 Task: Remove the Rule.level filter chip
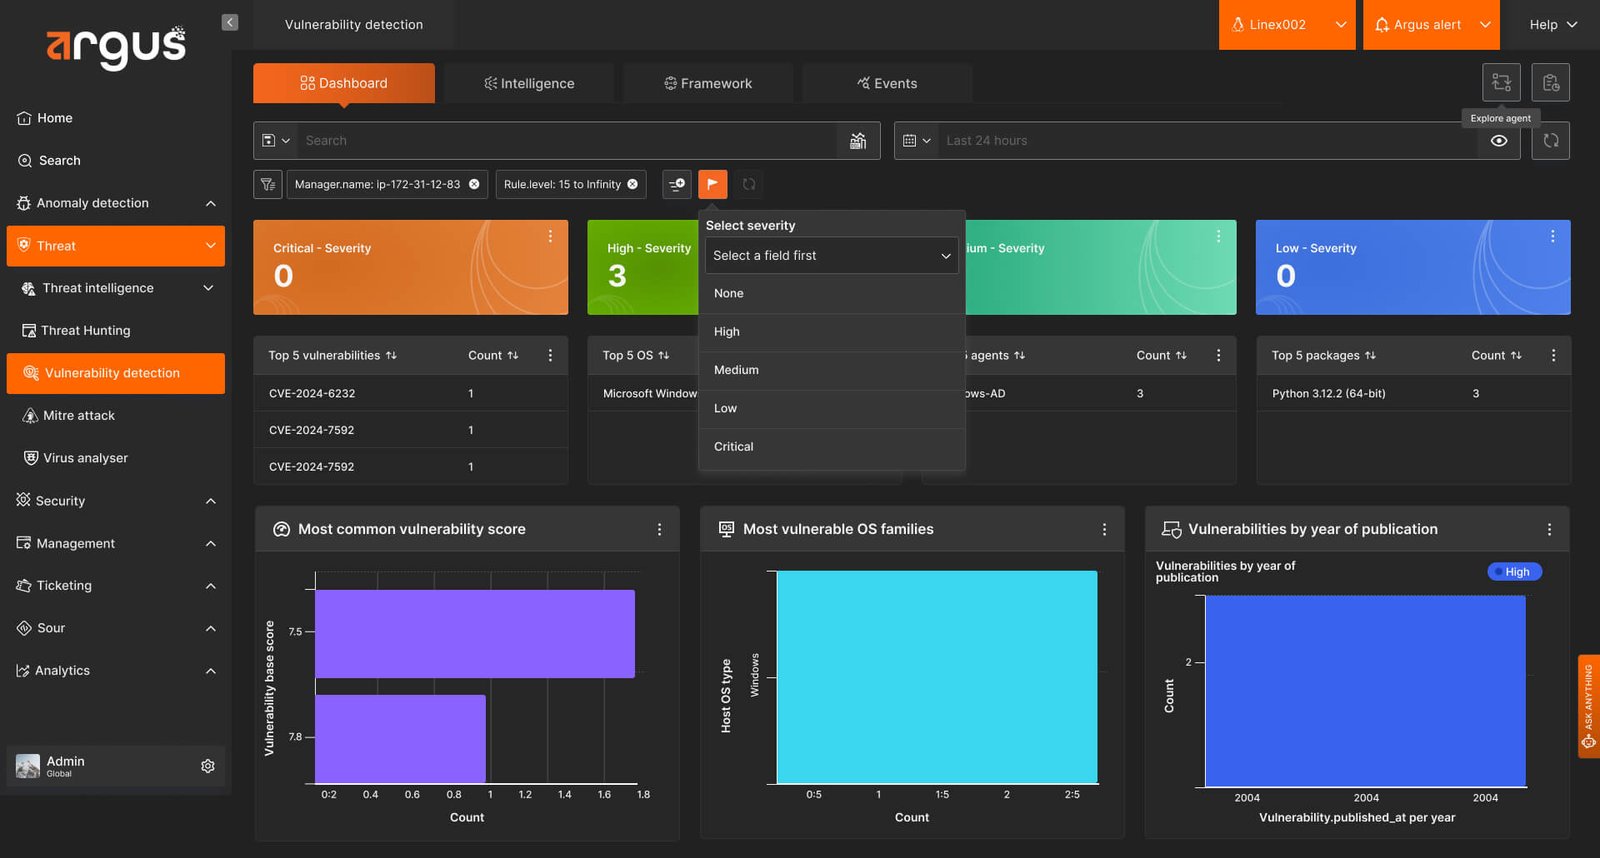click(x=632, y=184)
